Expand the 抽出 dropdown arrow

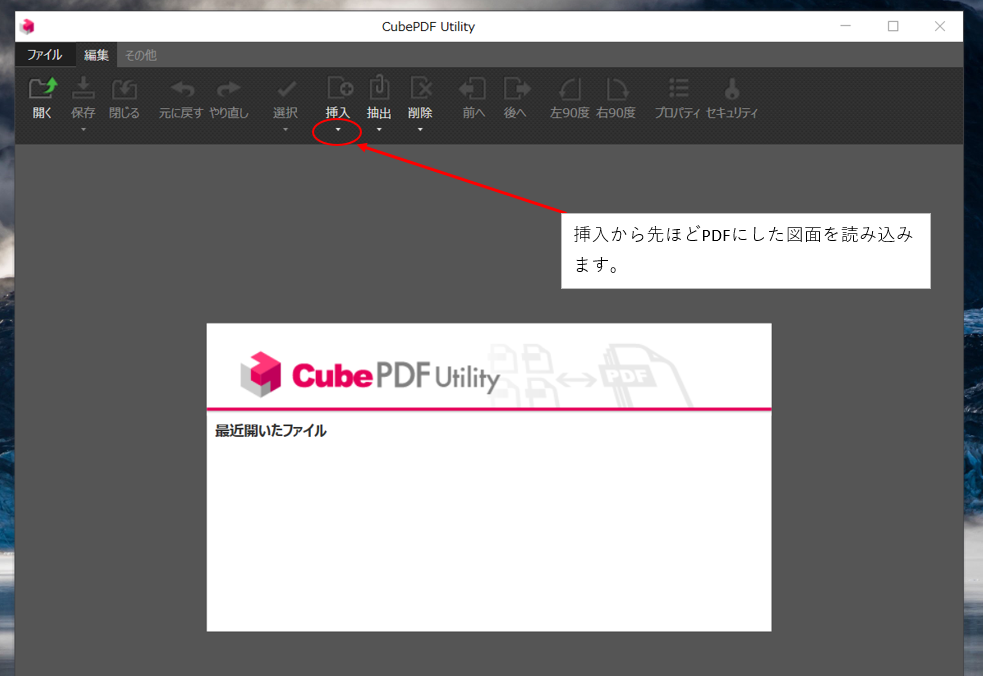click(379, 130)
